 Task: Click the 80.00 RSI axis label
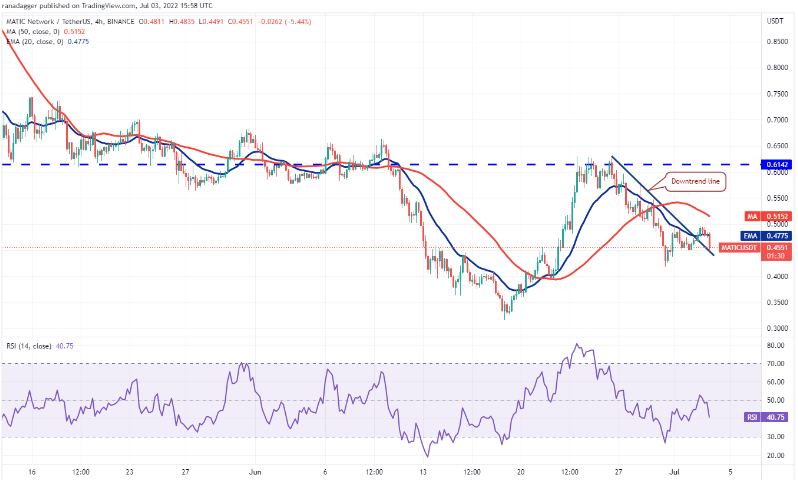click(x=776, y=345)
